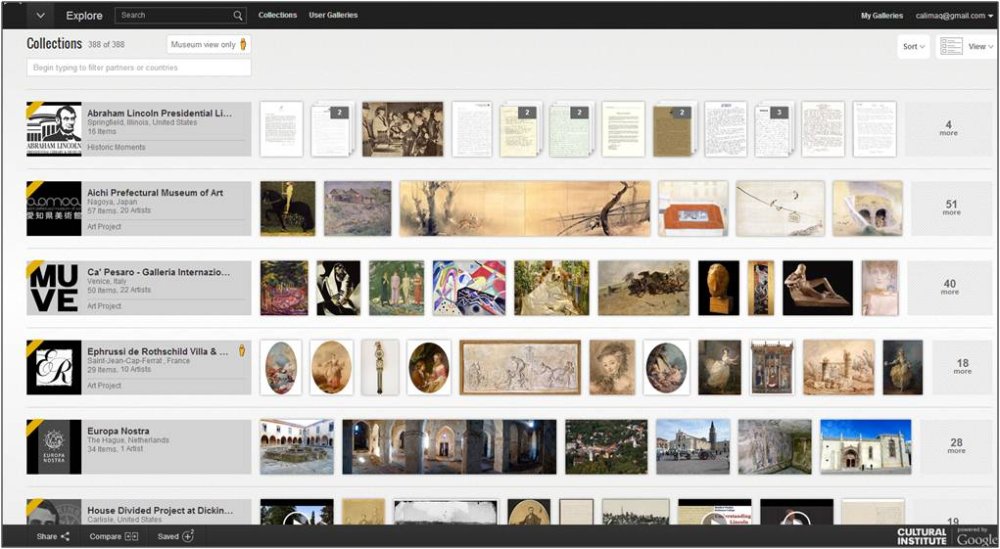This screenshot has height=549, width=1000.
Task: Open the reclining figure sculpture thumbnail
Action: click(818, 288)
